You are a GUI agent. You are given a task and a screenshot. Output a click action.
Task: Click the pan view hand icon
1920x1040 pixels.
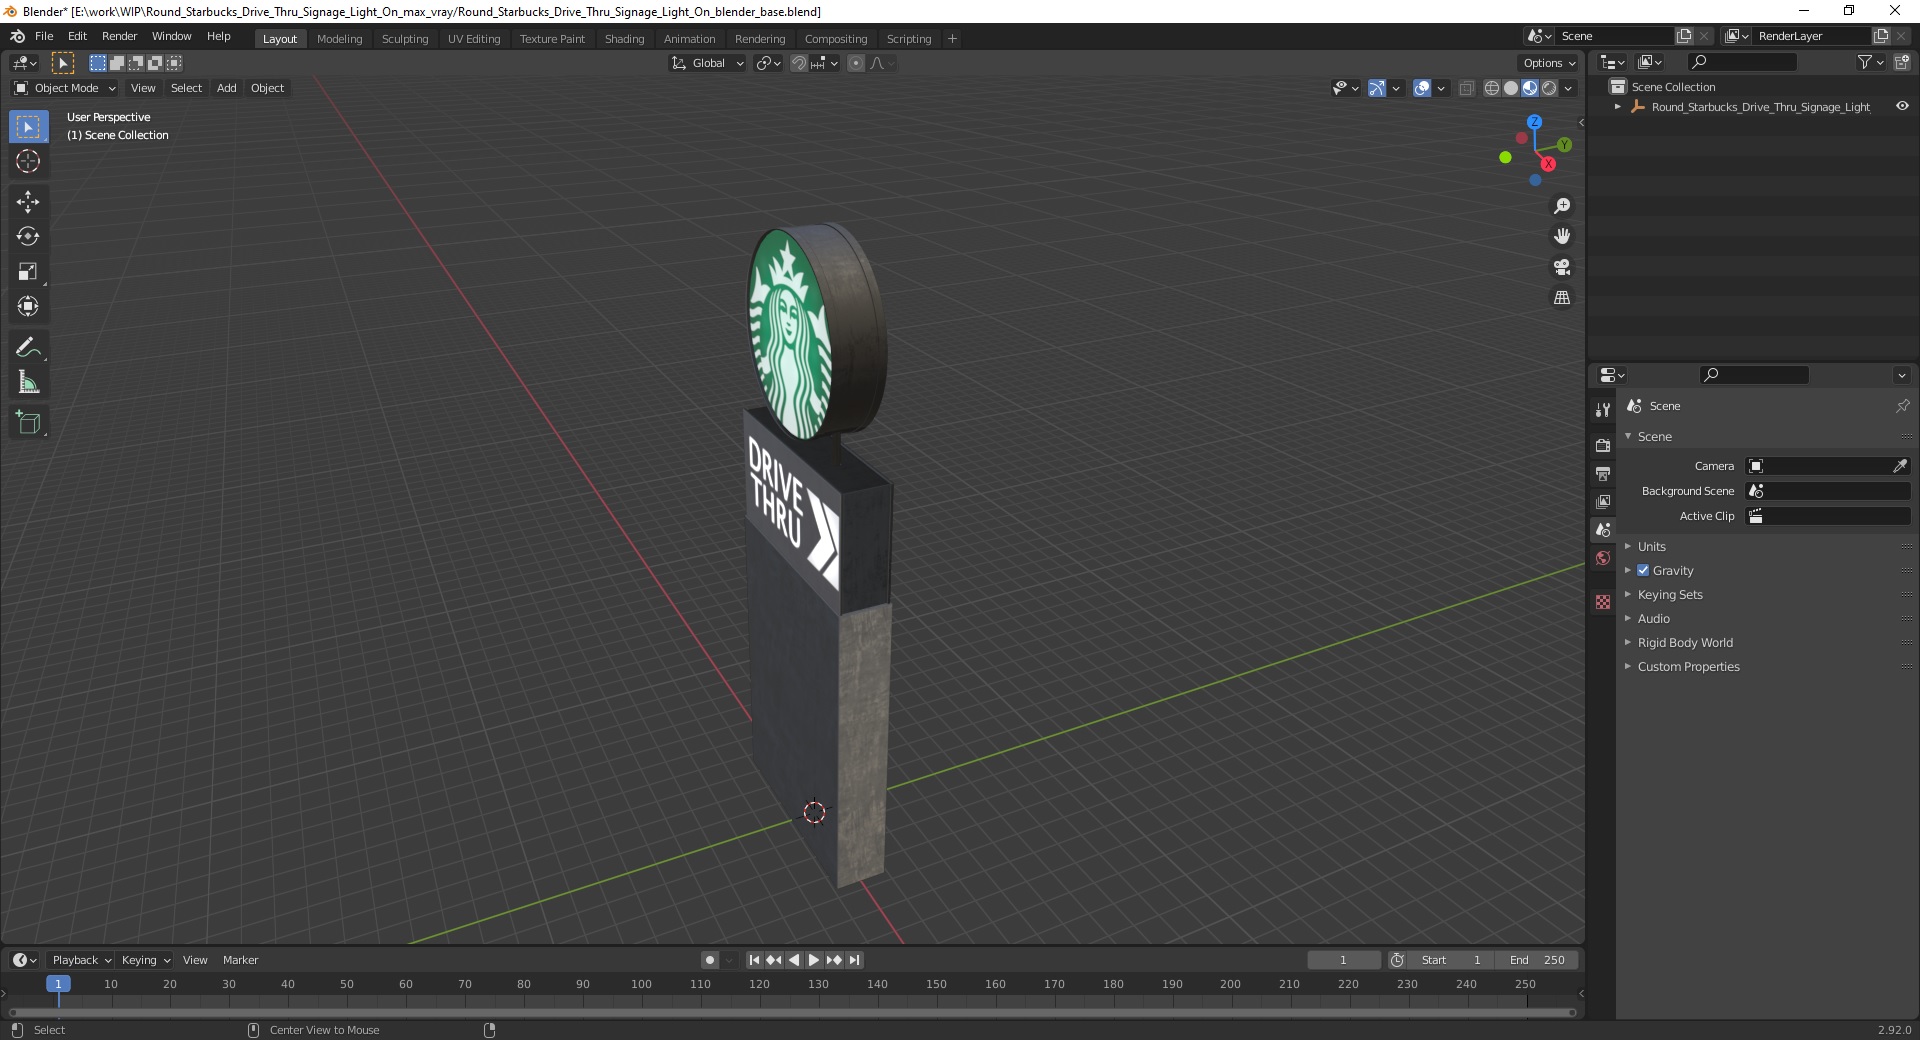click(x=1562, y=237)
